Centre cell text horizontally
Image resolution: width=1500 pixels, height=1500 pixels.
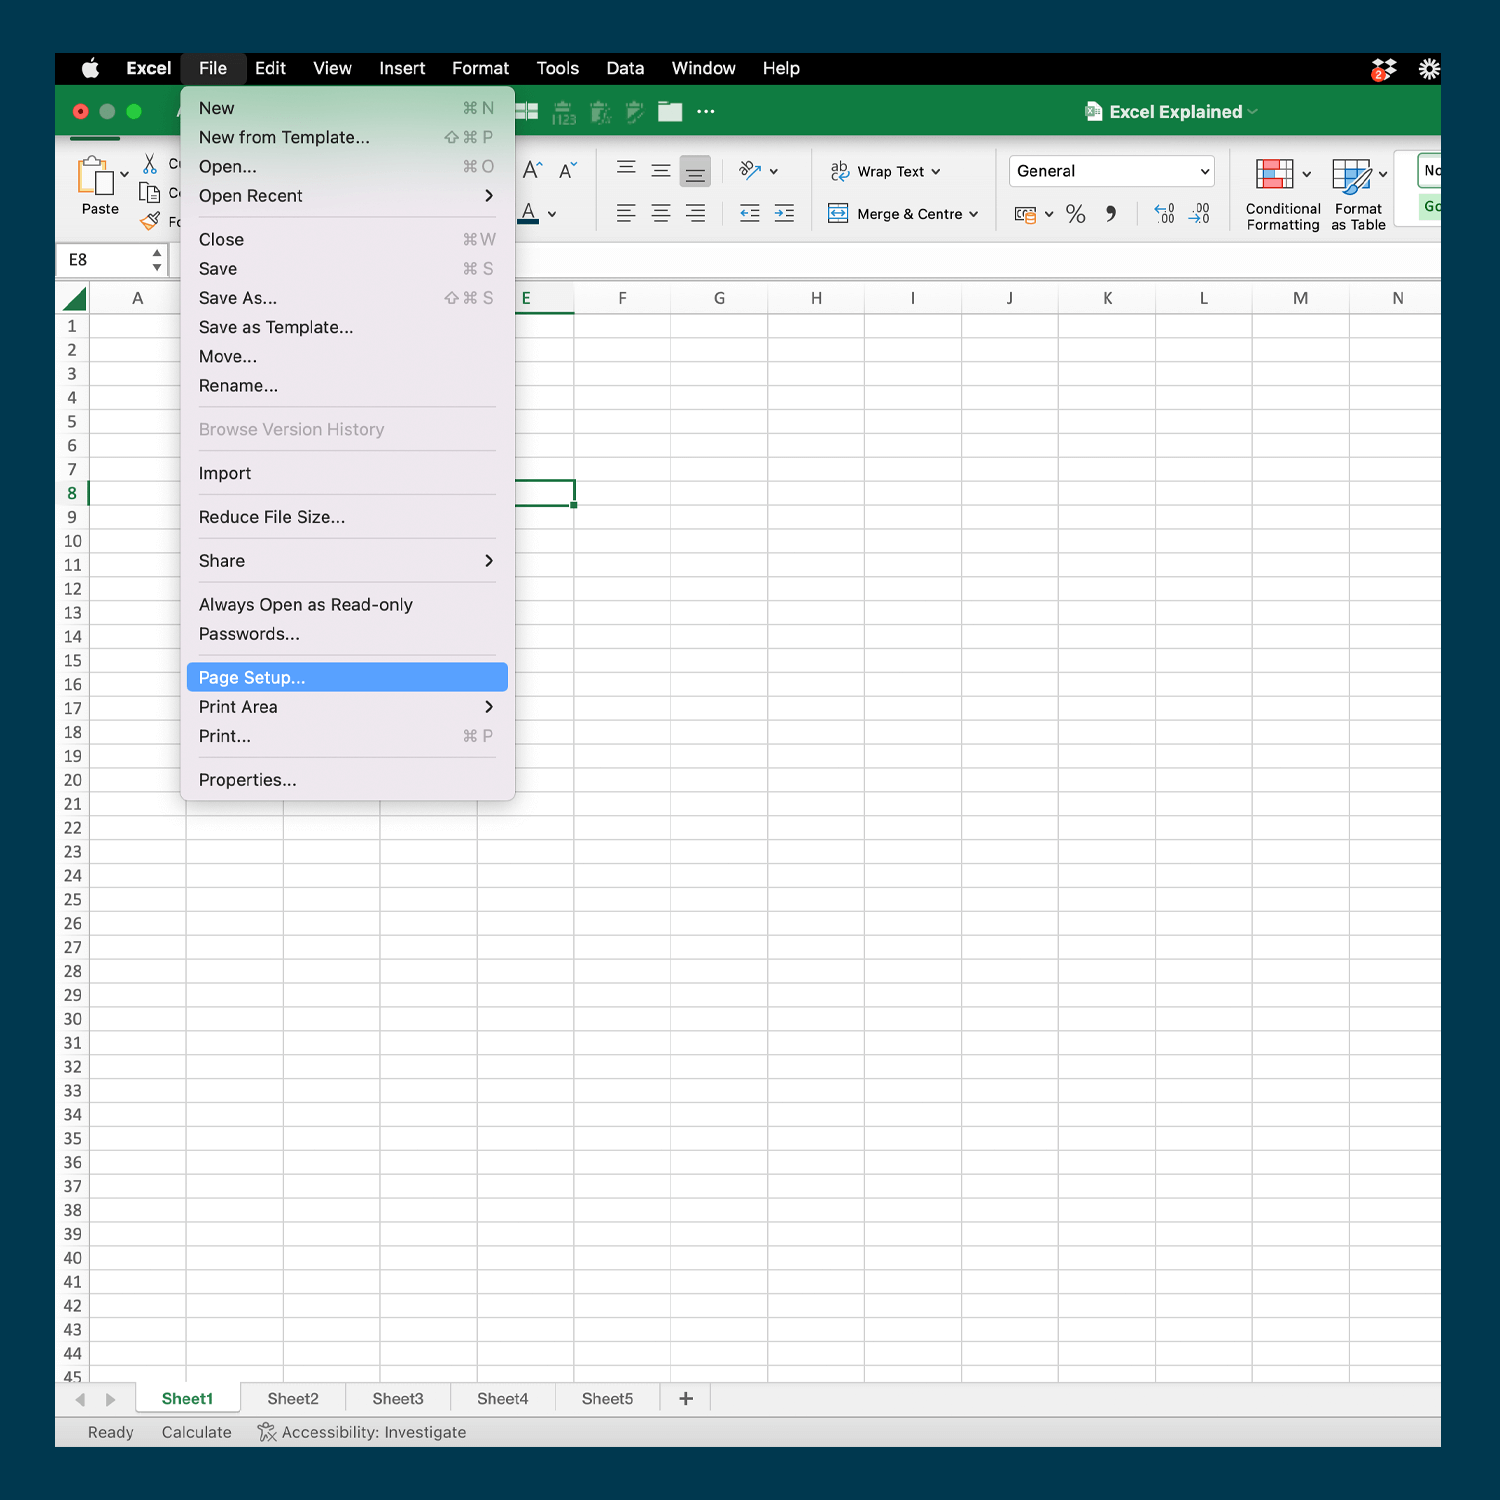pos(660,213)
